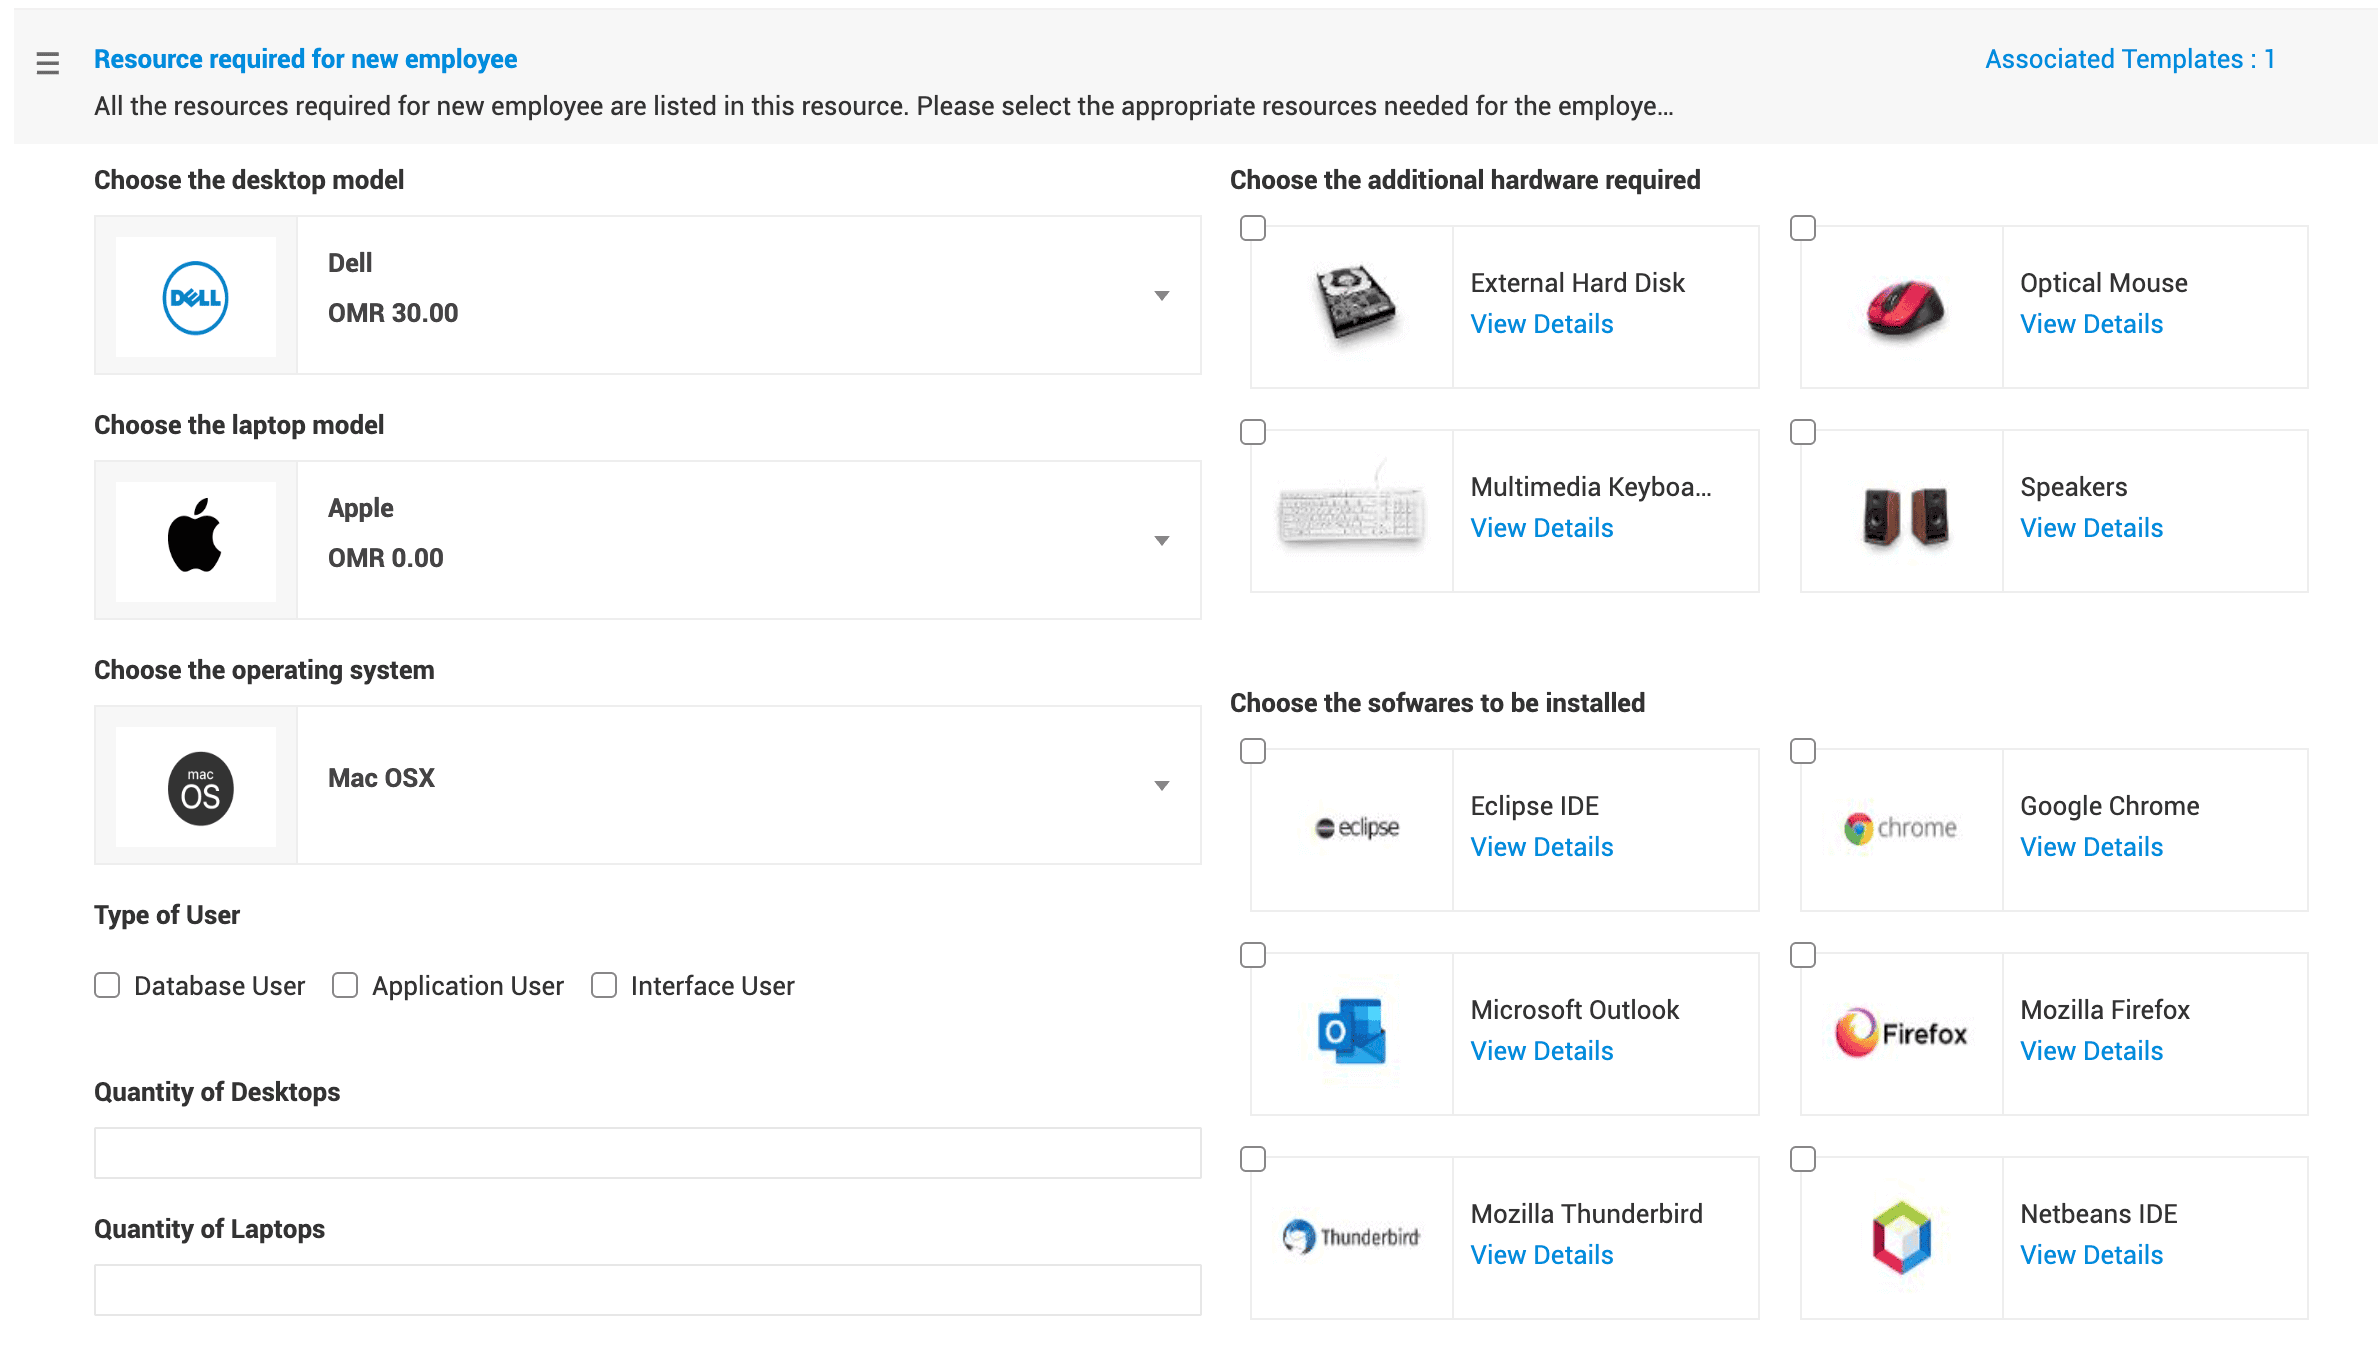Open Resource required for new employee title
The height and width of the screenshot is (1346, 2378).
click(305, 59)
